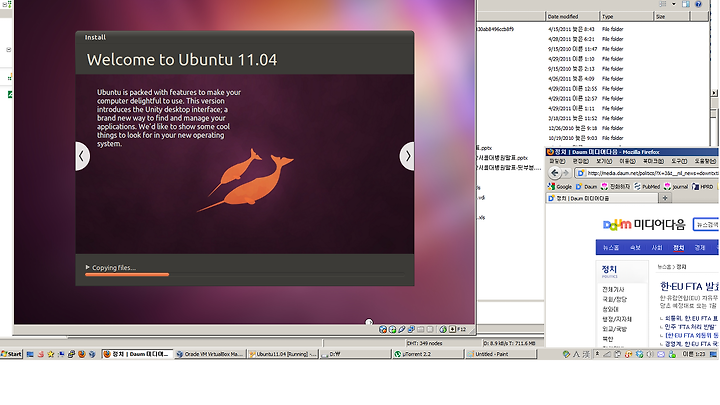Screen dimensions: 720x405
Task: Click the 4/15/2011 File folder row in explorer
Action: pyautogui.click(x=585, y=29)
